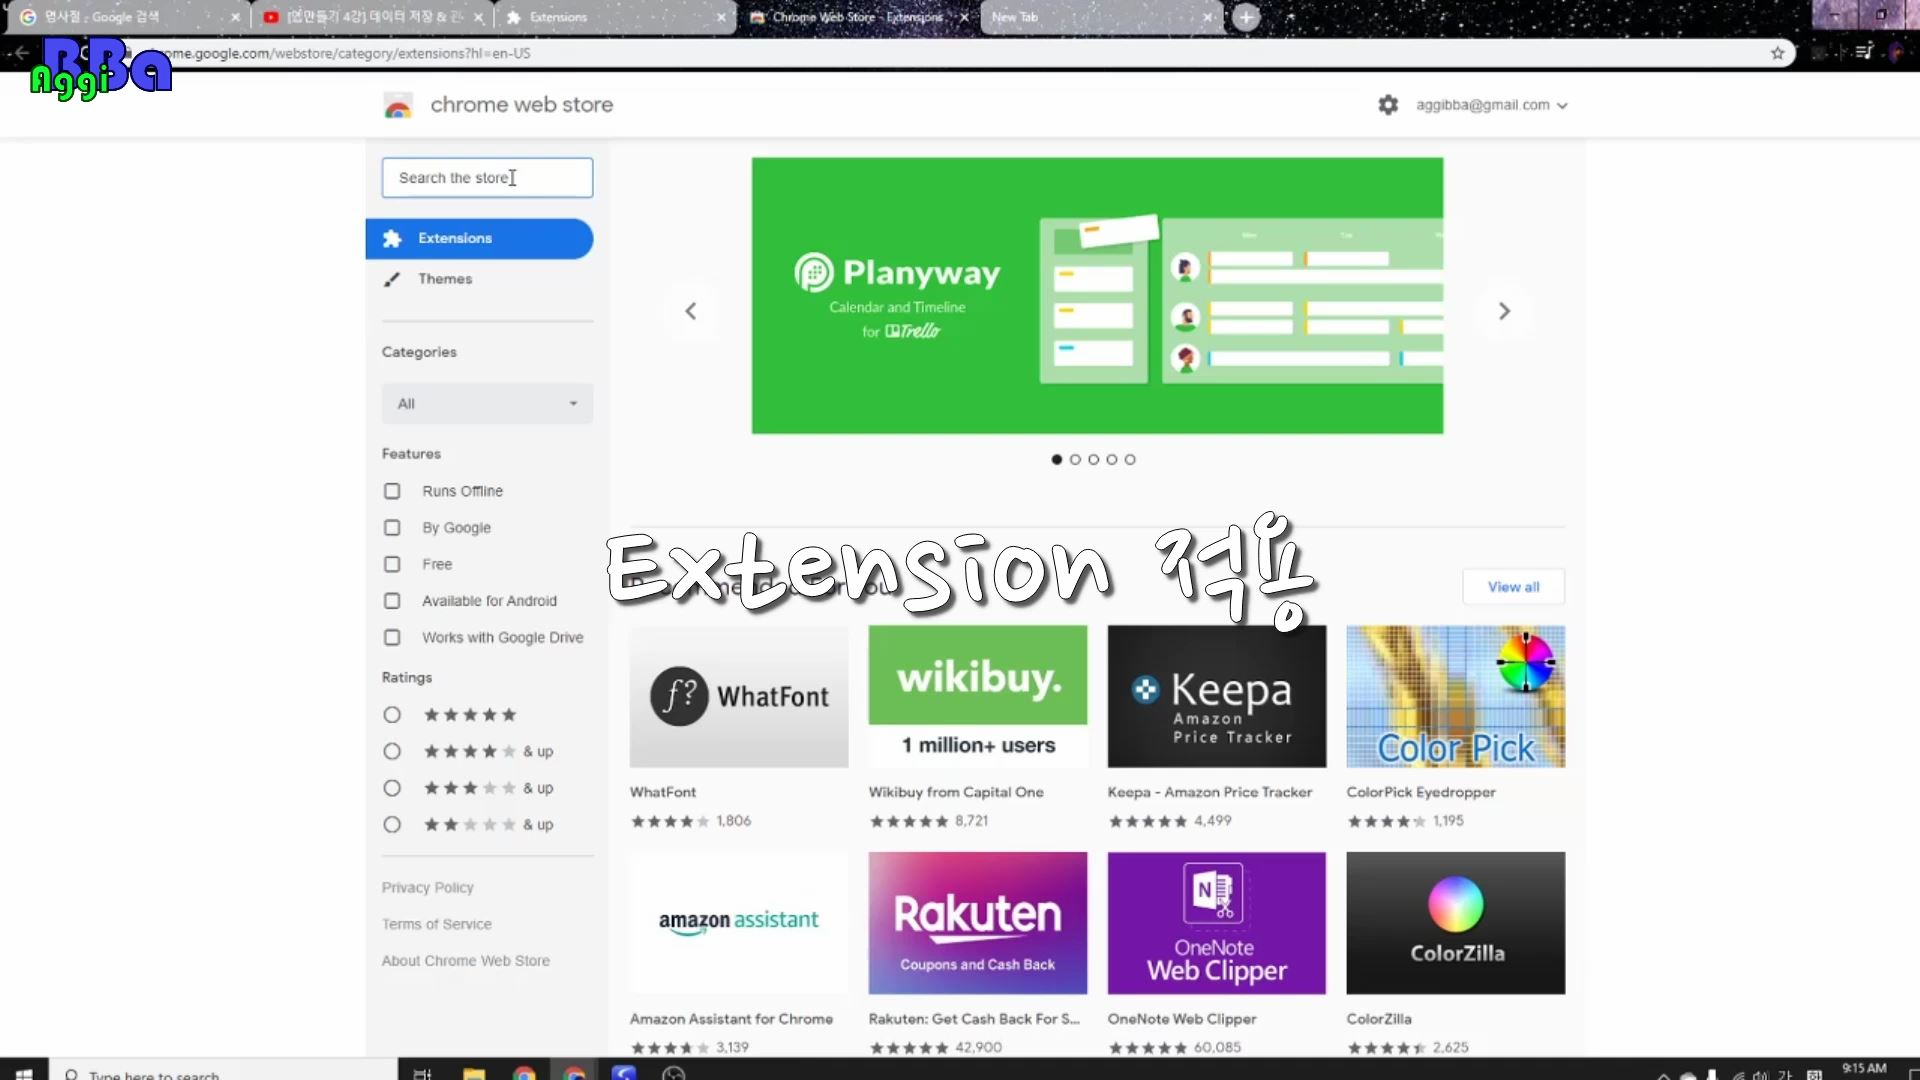The height and width of the screenshot is (1080, 1920).
Task: Select Themes in the sidebar
Action: [445, 279]
